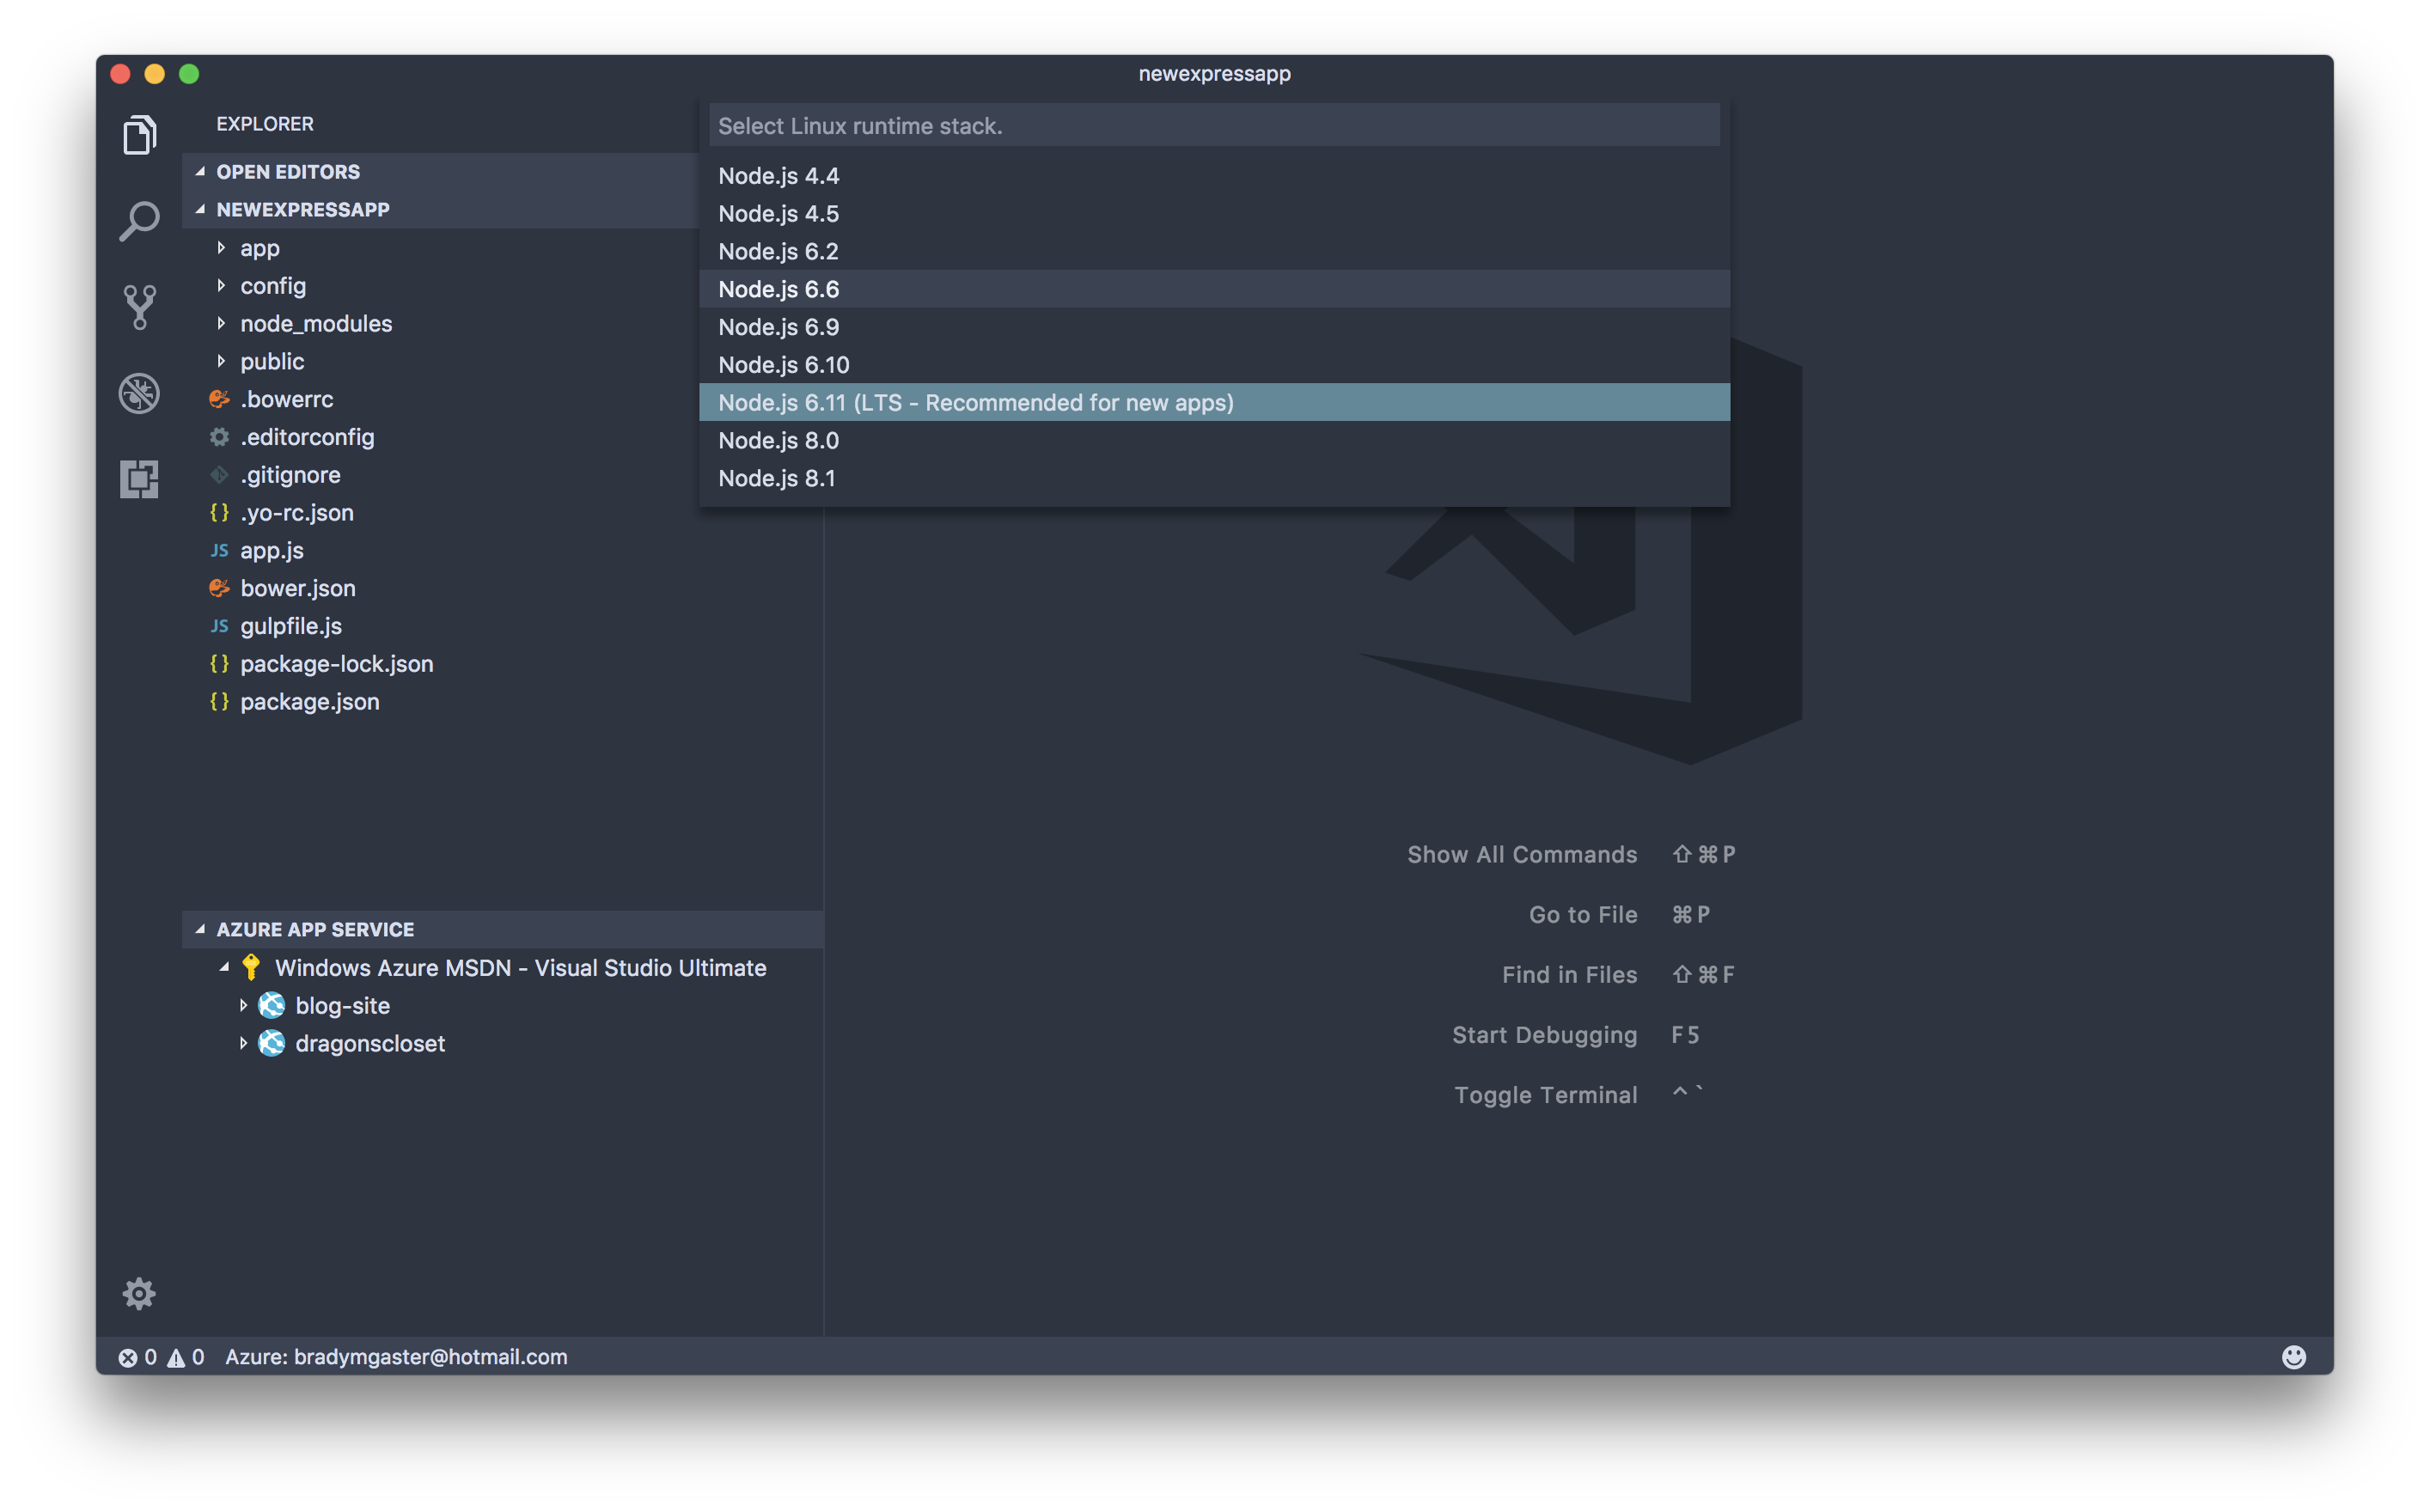Viewport: 2430px width, 1512px height.
Task: Open the Debug view icon
Action: point(139,393)
